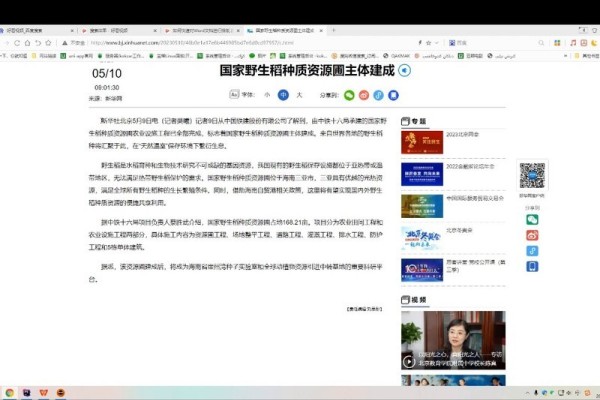Open the dropdown arrow beside address bar star
This screenshot has width=600, height=400.
point(437,43)
